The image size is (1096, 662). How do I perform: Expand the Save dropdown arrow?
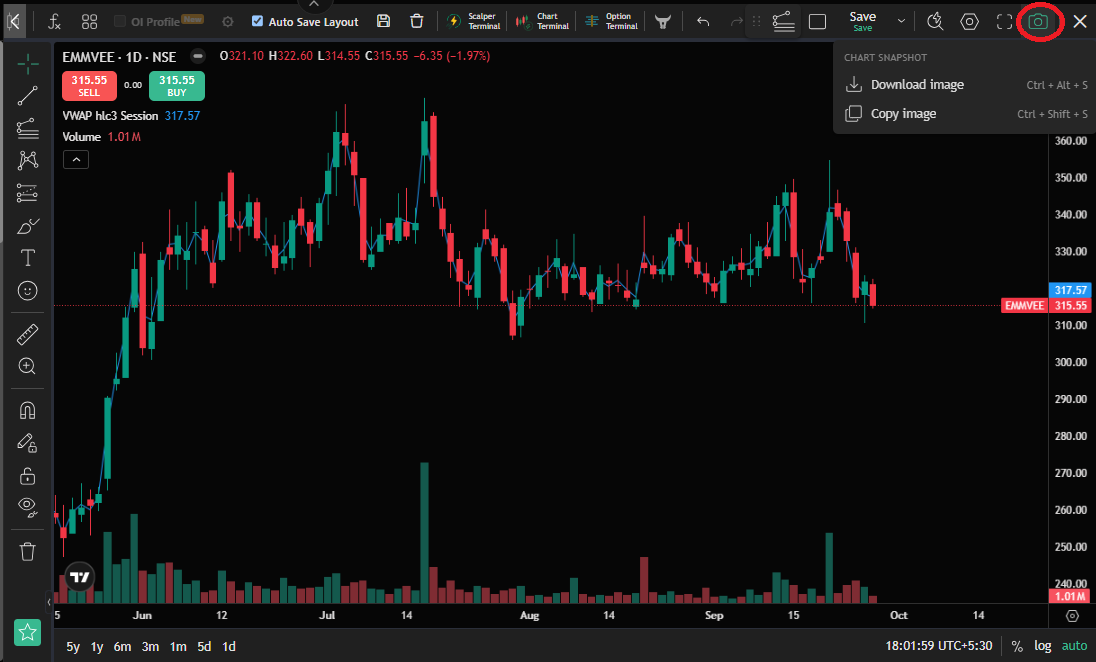901,21
